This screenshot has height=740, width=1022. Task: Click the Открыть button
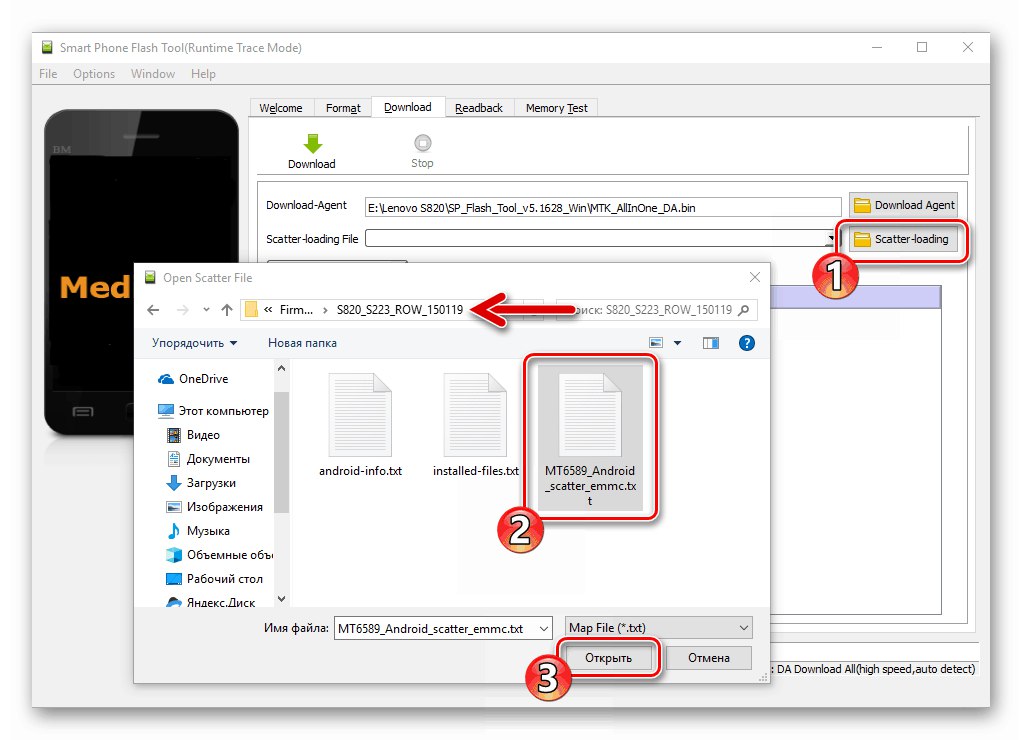608,657
